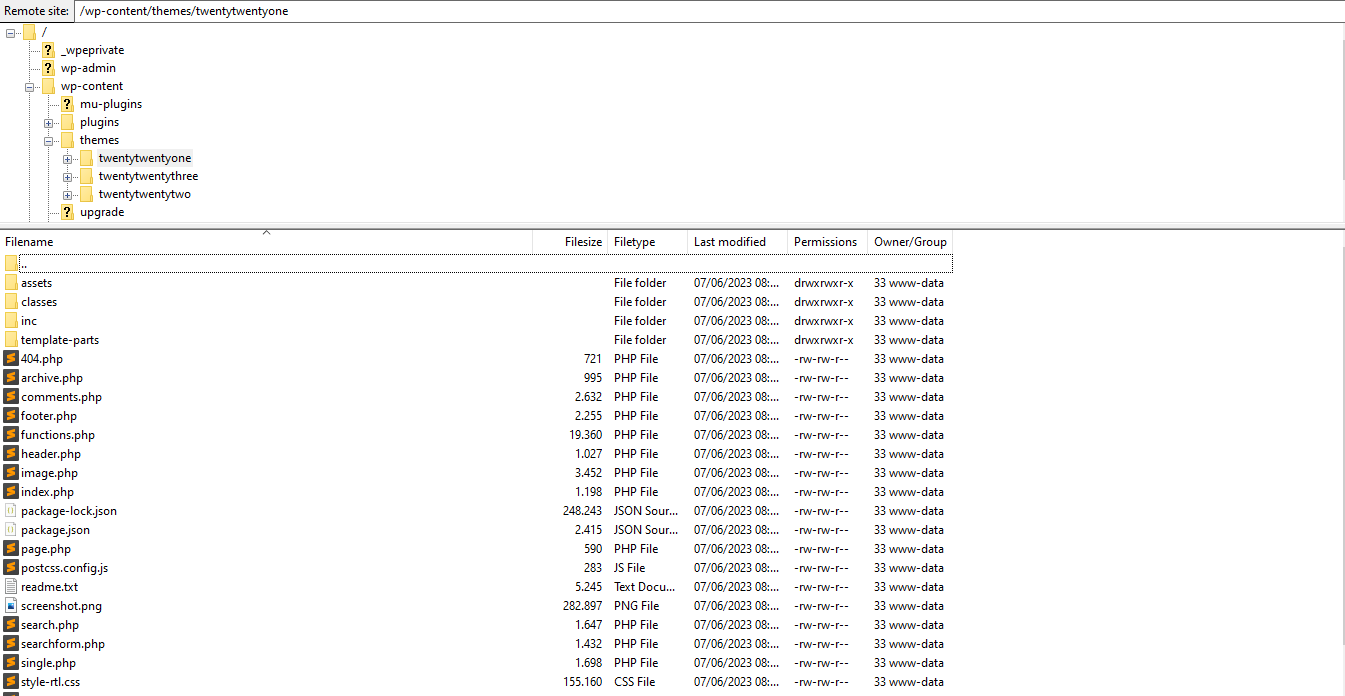Select the _wpeprivate folder in tree
The image size is (1345, 696).
tap(92, 50)
